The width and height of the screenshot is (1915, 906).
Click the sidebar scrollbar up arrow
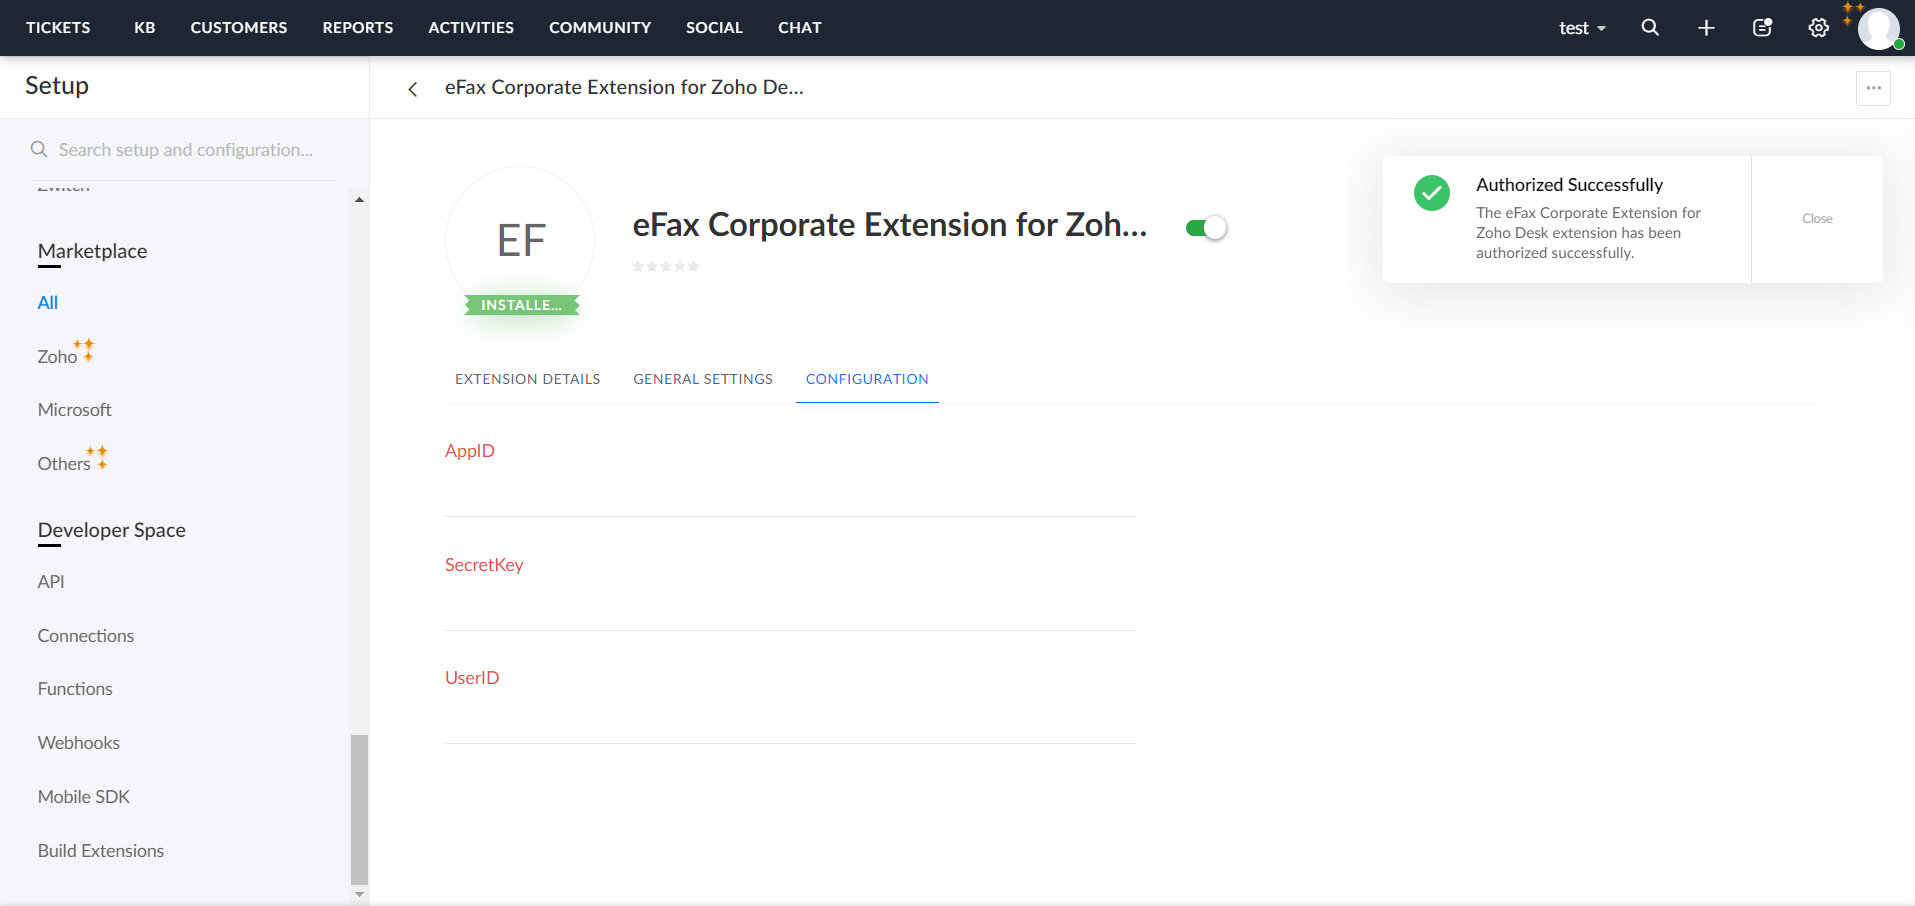[359, 200]
